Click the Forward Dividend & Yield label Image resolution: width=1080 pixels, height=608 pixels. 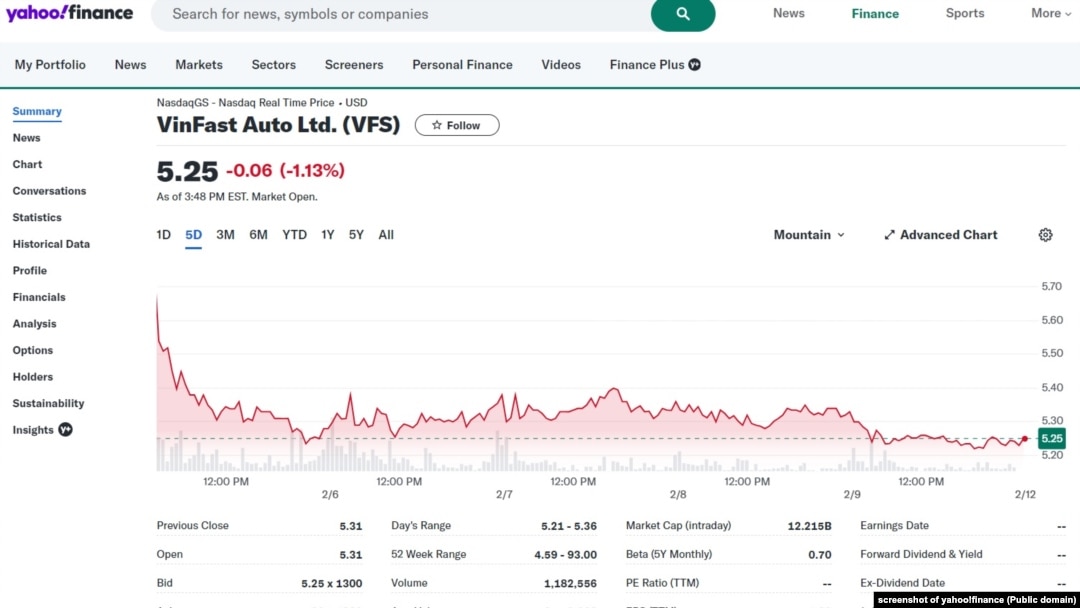point(921,554)
